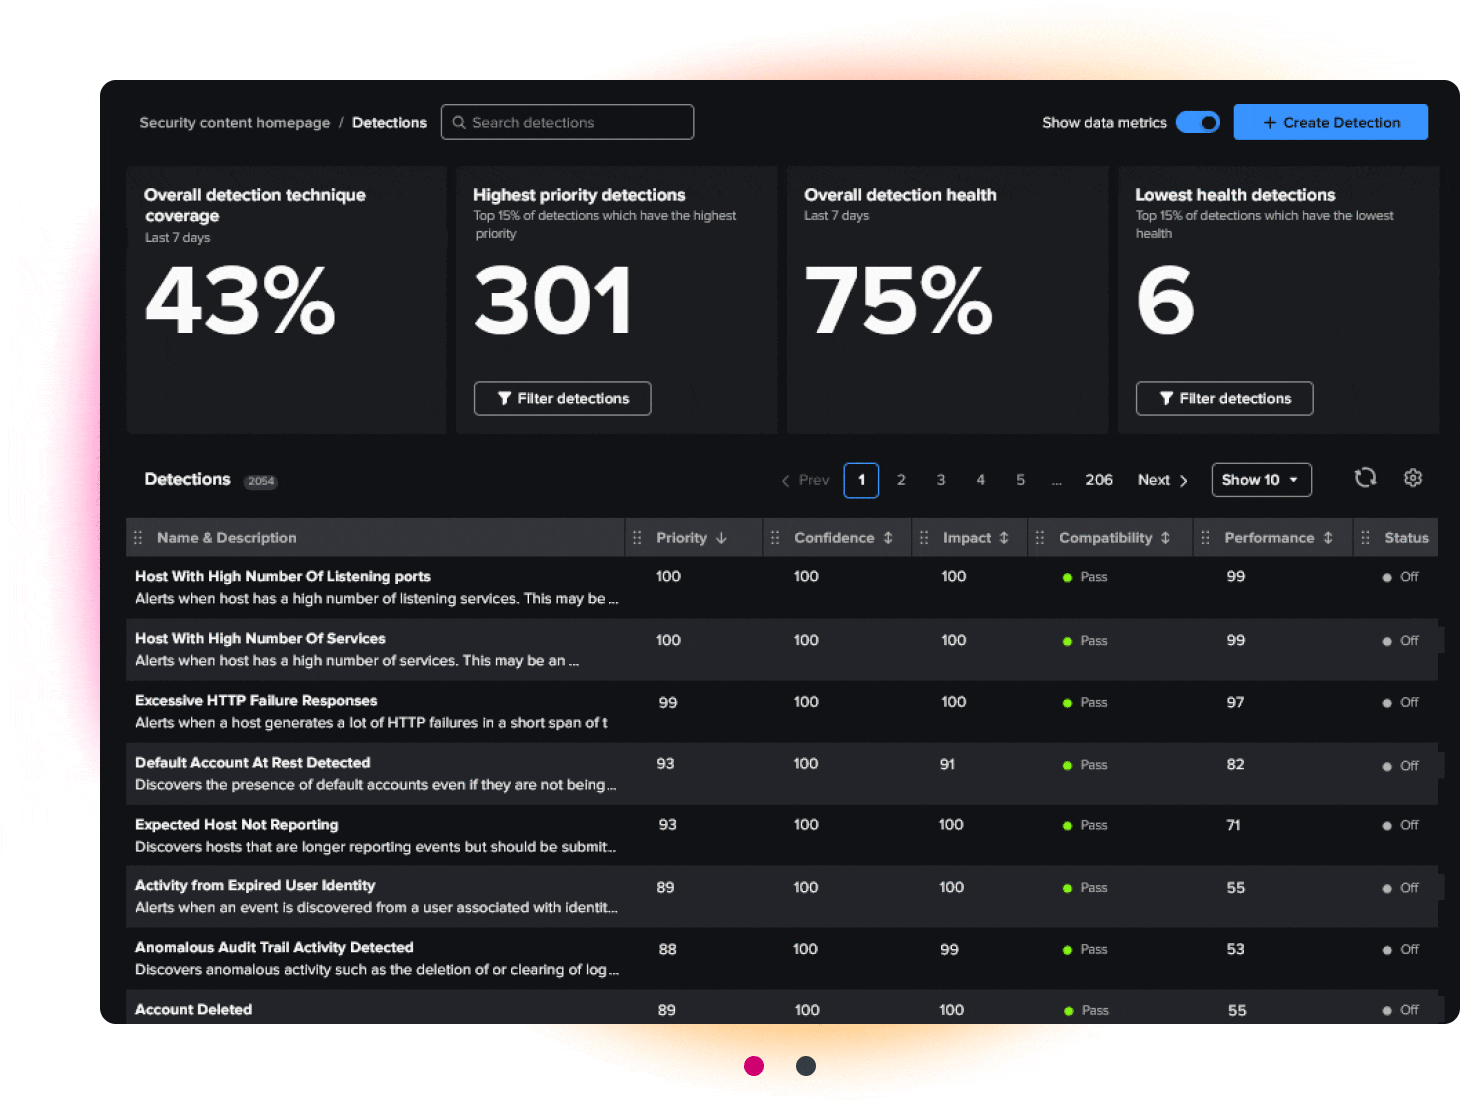Click the search magnifier icon in search bar
This screenshot has width=1460, height=1104.
tap(459, 122)
